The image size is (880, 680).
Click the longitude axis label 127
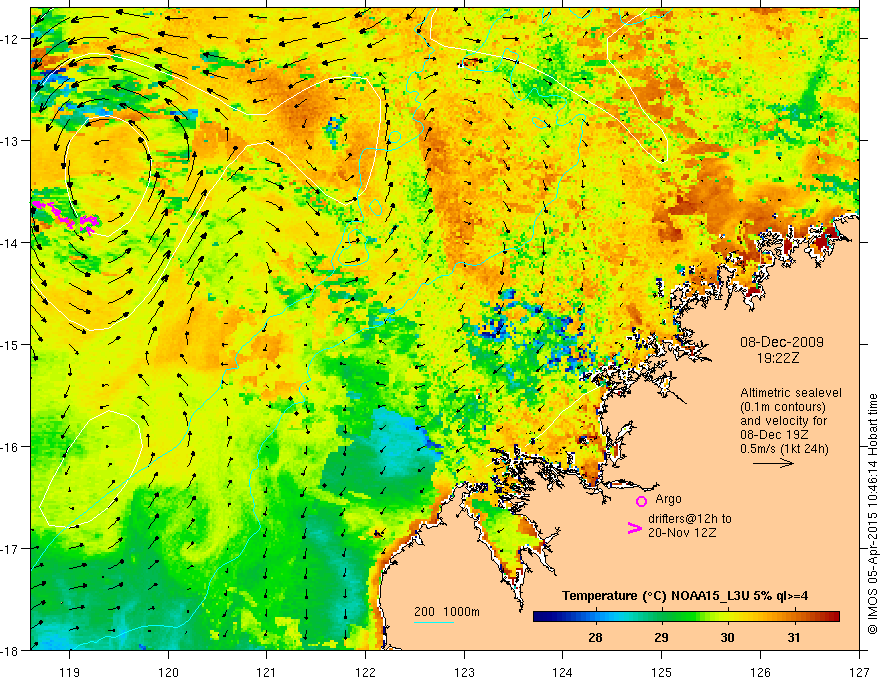pyautogui.click(x=859, y=672)
